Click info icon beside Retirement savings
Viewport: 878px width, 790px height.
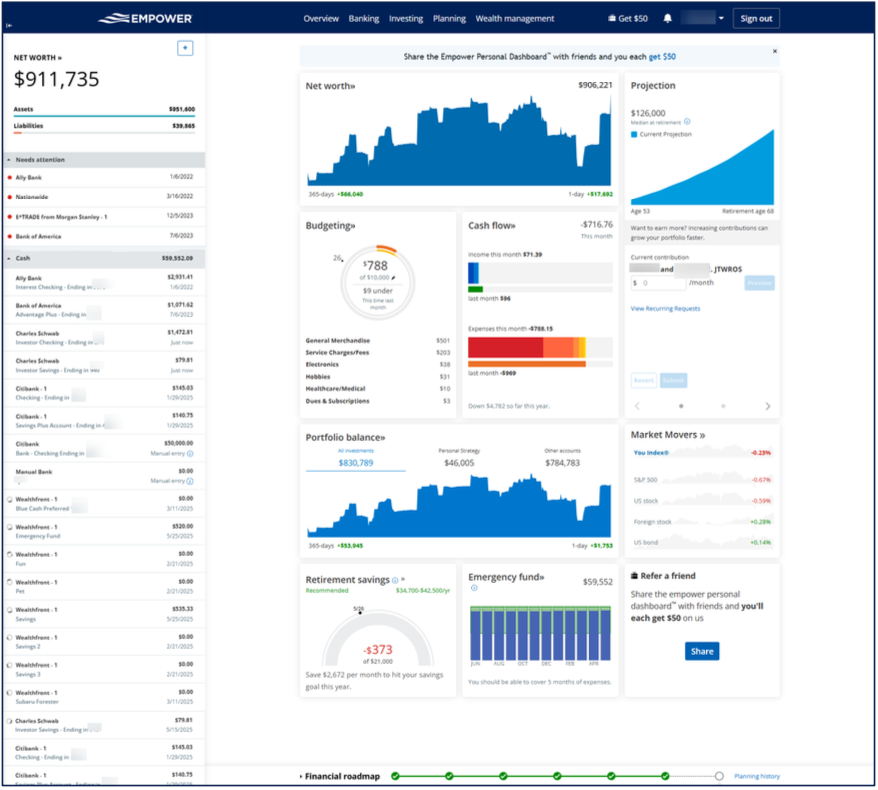pyautogui.click(x=395, y=581)
